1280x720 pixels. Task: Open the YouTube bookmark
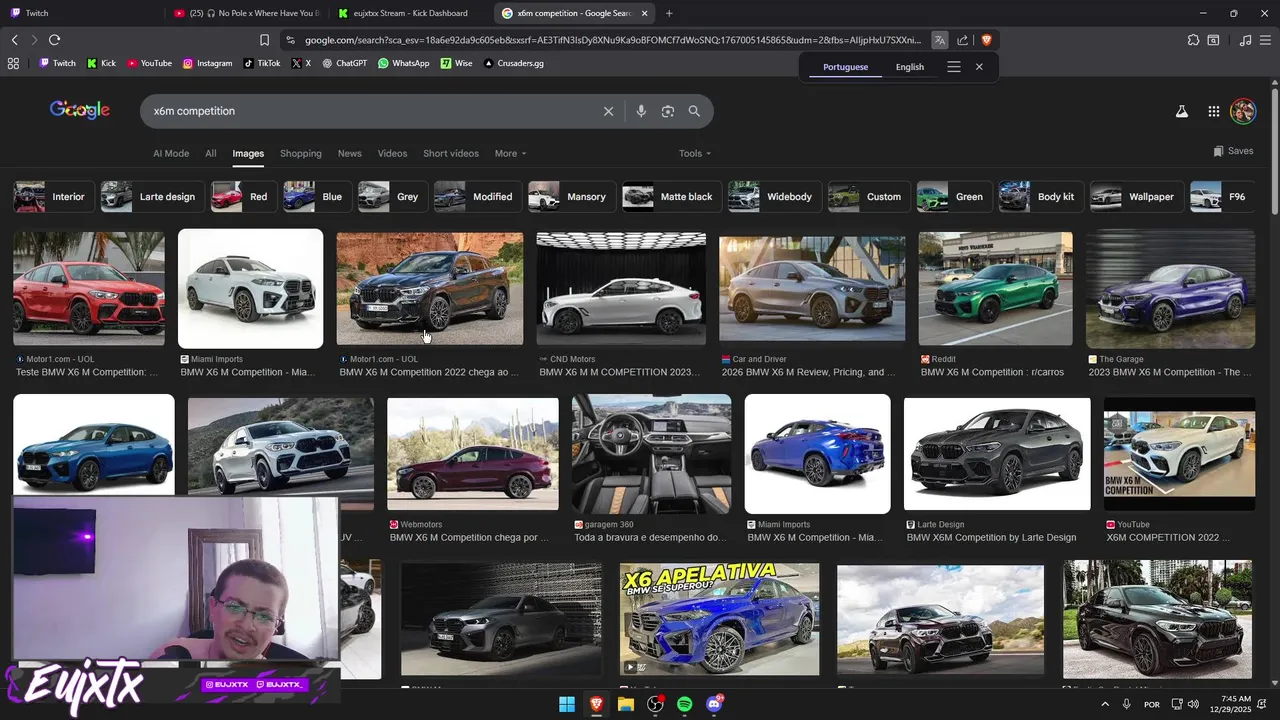point(149,63)
